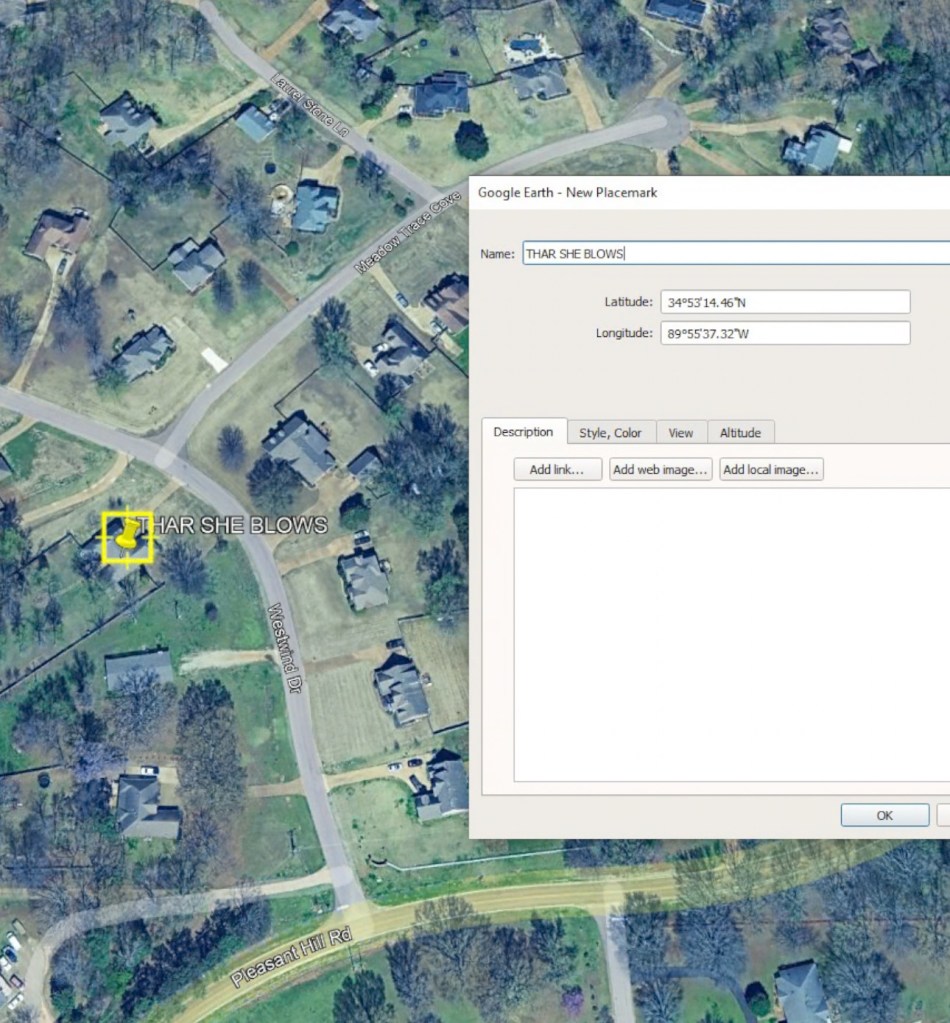Focus the placemark Name text field
Viewport: 950px width, 1023px height.
pyautogui.click(x=735, y=254)
